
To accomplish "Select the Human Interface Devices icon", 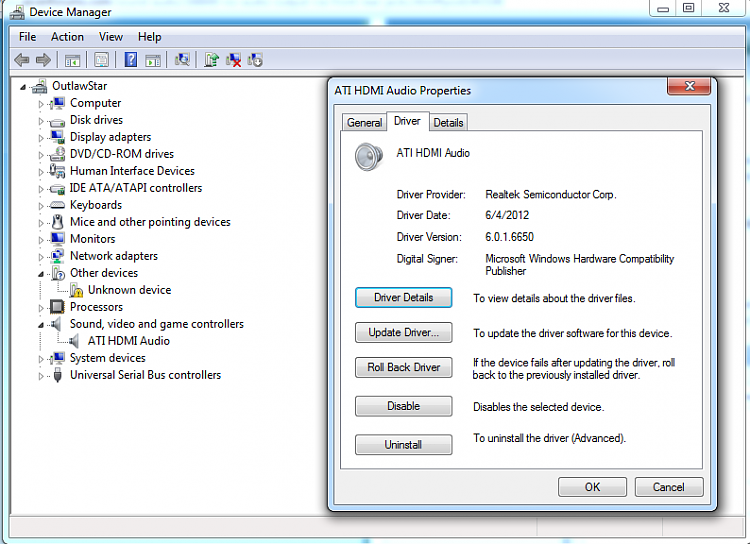I will (57, 171).
